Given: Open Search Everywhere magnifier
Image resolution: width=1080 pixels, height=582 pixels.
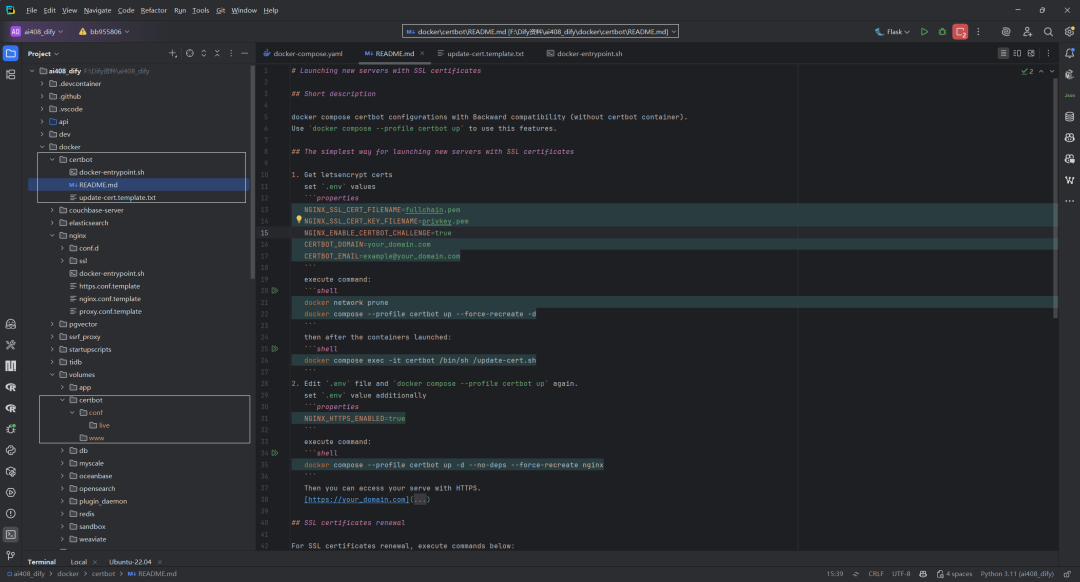Looking at the screenshot, I should click(1048, 32).
